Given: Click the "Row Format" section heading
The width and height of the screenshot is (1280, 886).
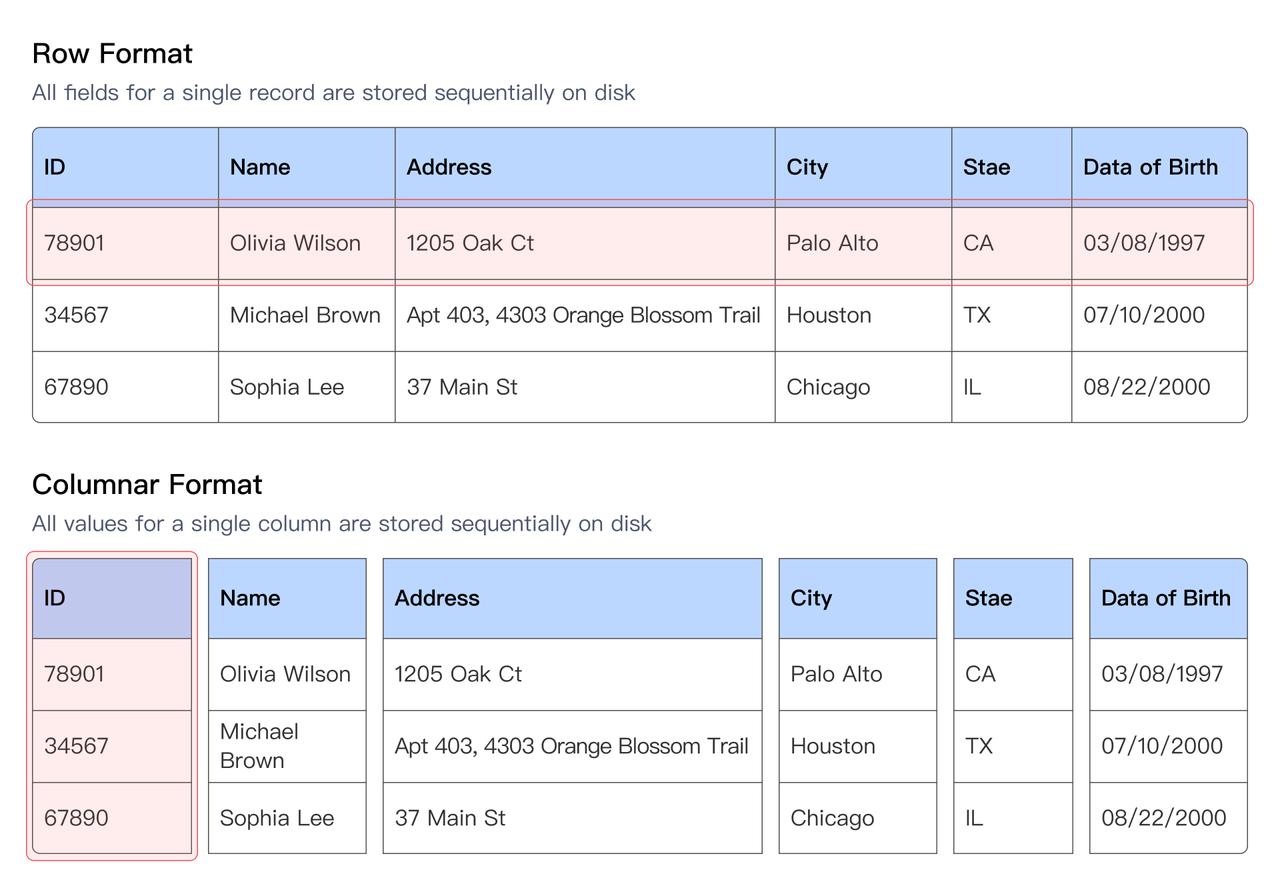Looking at the screenshot, I should coord(112,54).
